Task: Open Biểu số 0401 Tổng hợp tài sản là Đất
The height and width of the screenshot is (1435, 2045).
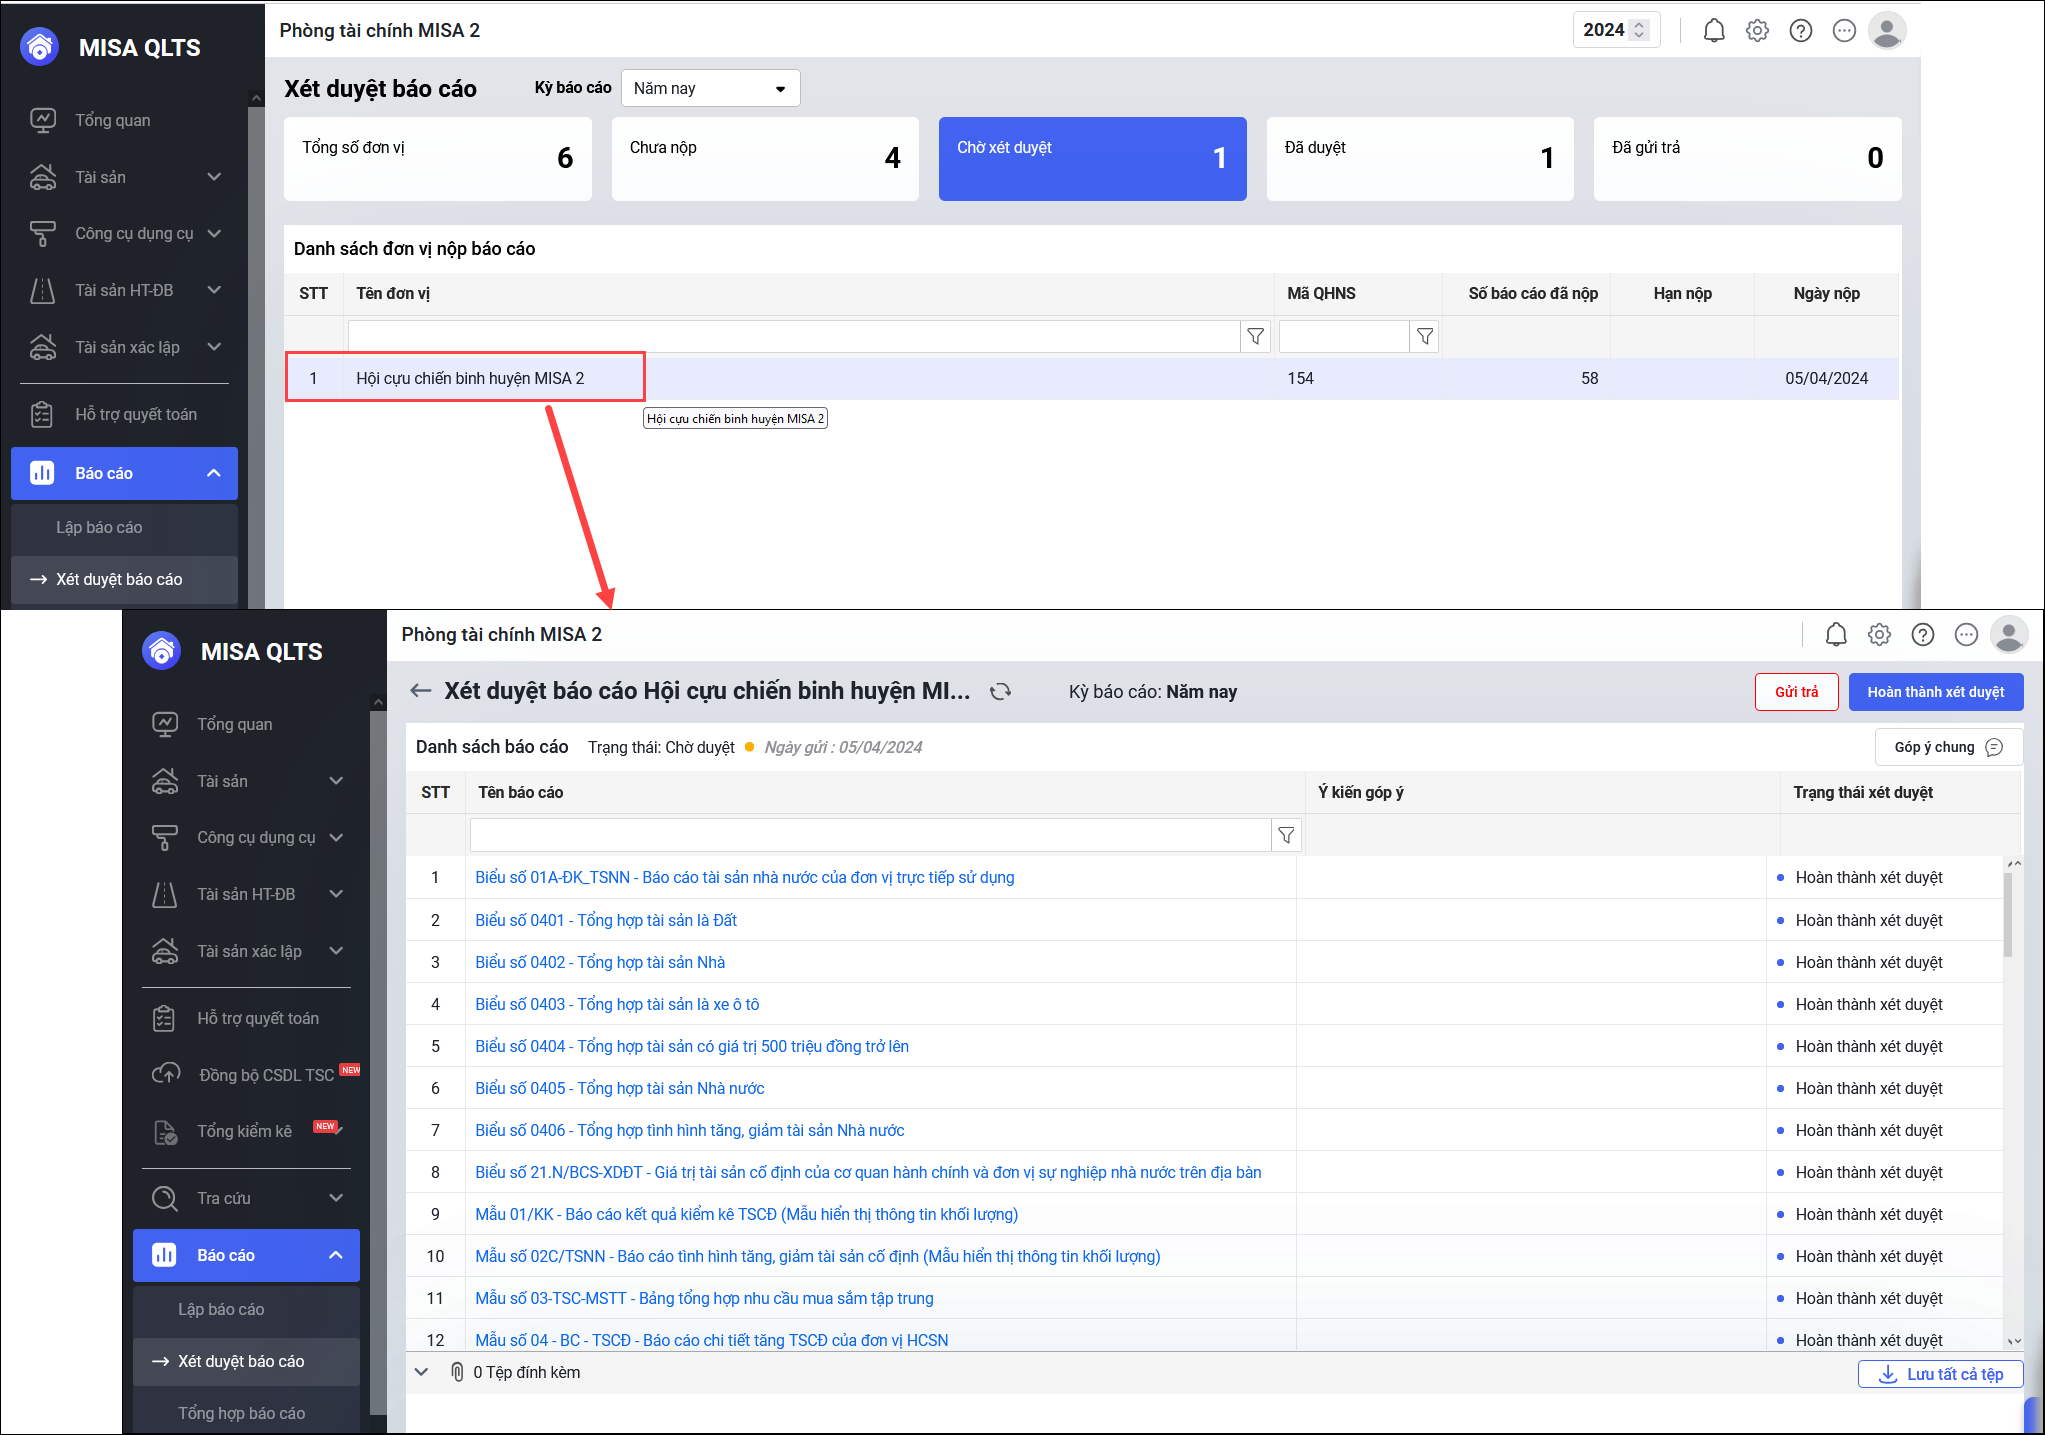Action: pyautogui.click(x=606, y=920)
